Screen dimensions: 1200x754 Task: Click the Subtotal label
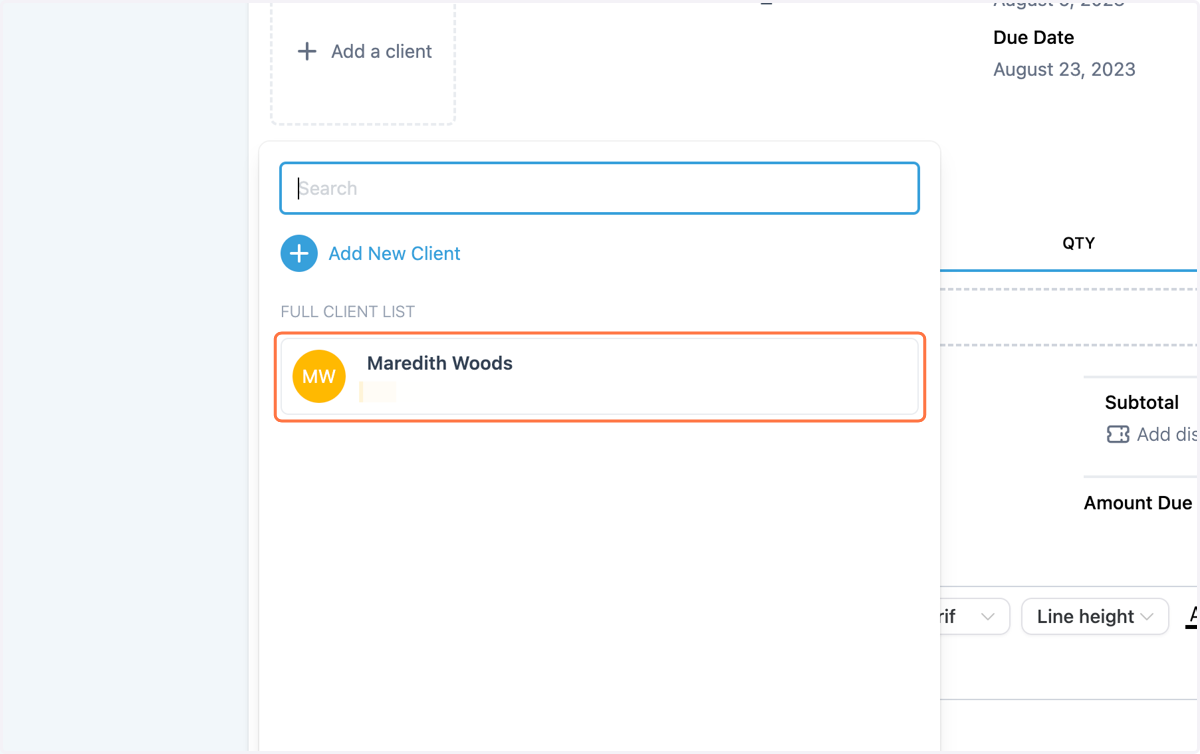1142,403
